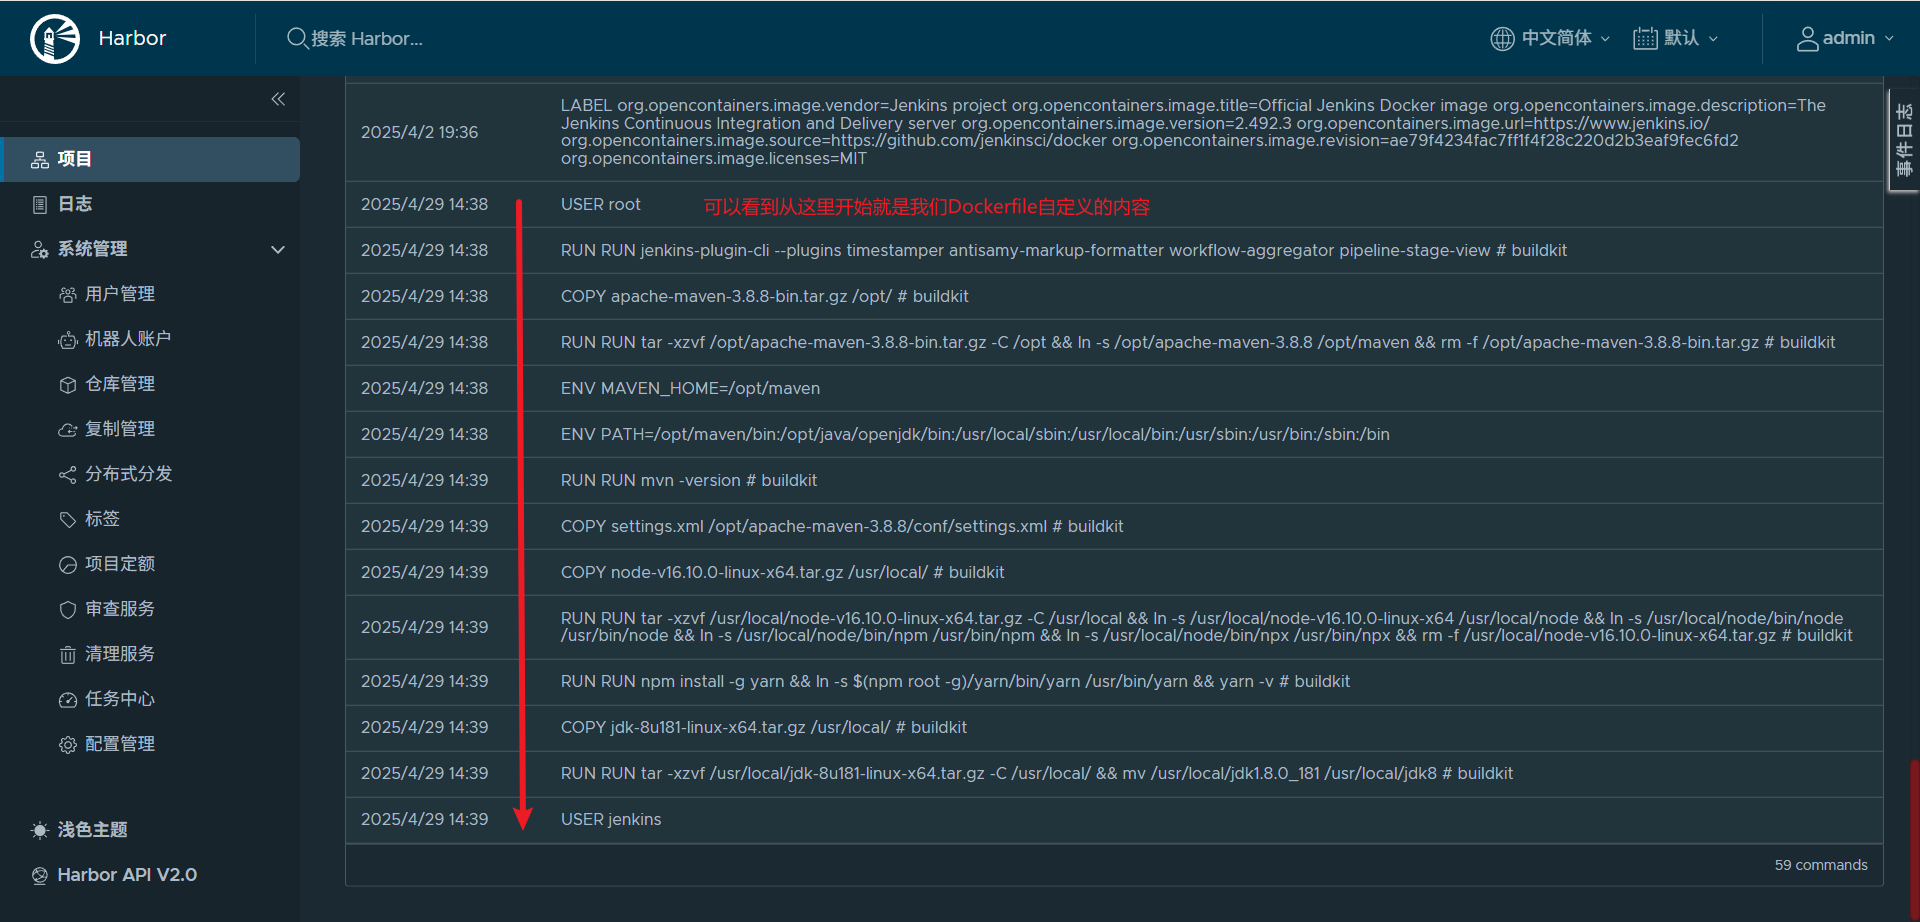Screen dimensions: 1920x922
Task: Click the 机器人账户 robot icon
Action: (68, 339)
